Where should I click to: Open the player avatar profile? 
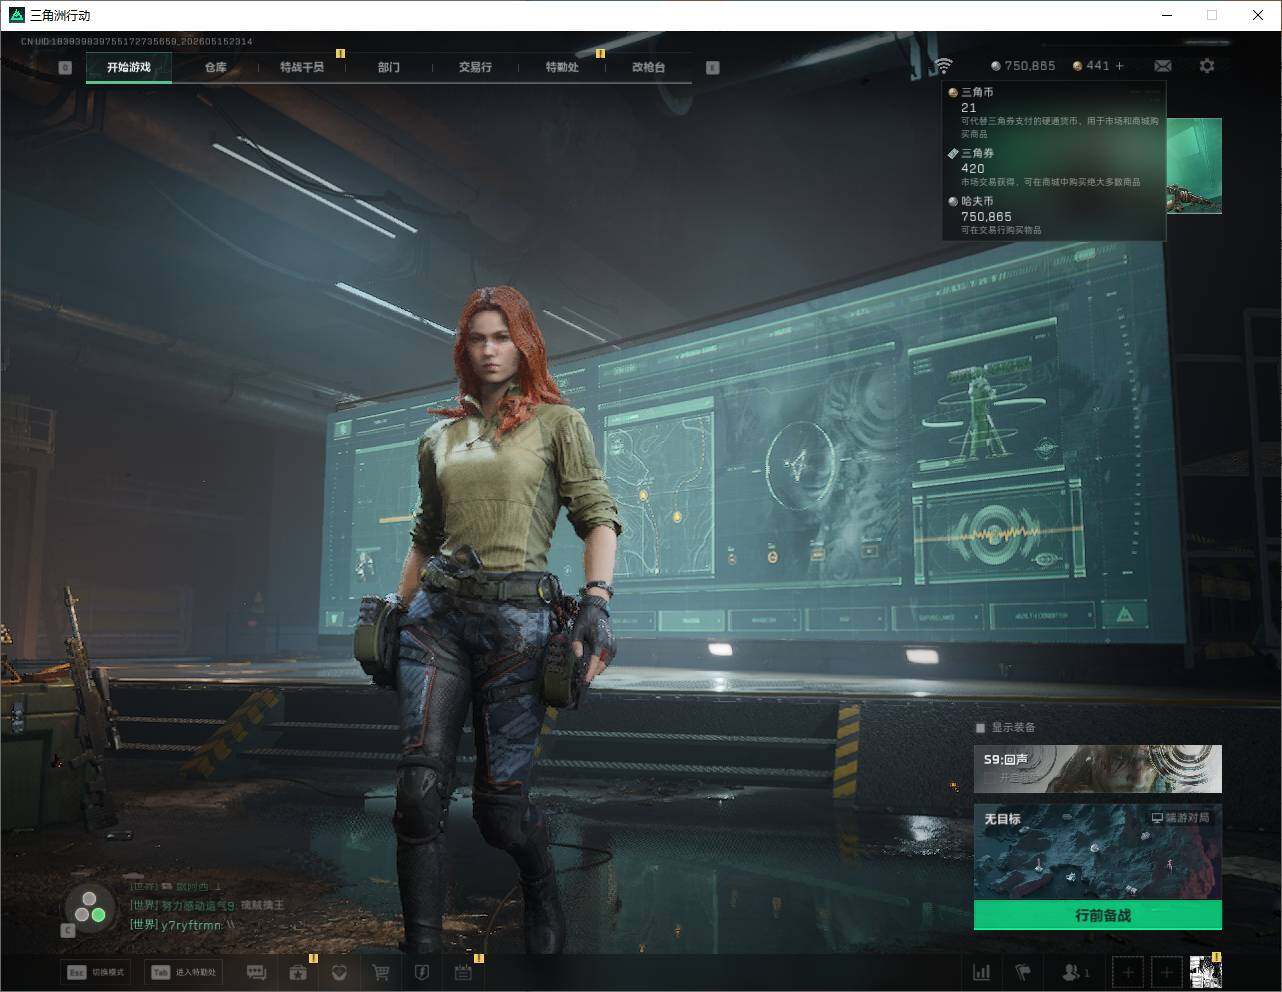coord(1205,972)
